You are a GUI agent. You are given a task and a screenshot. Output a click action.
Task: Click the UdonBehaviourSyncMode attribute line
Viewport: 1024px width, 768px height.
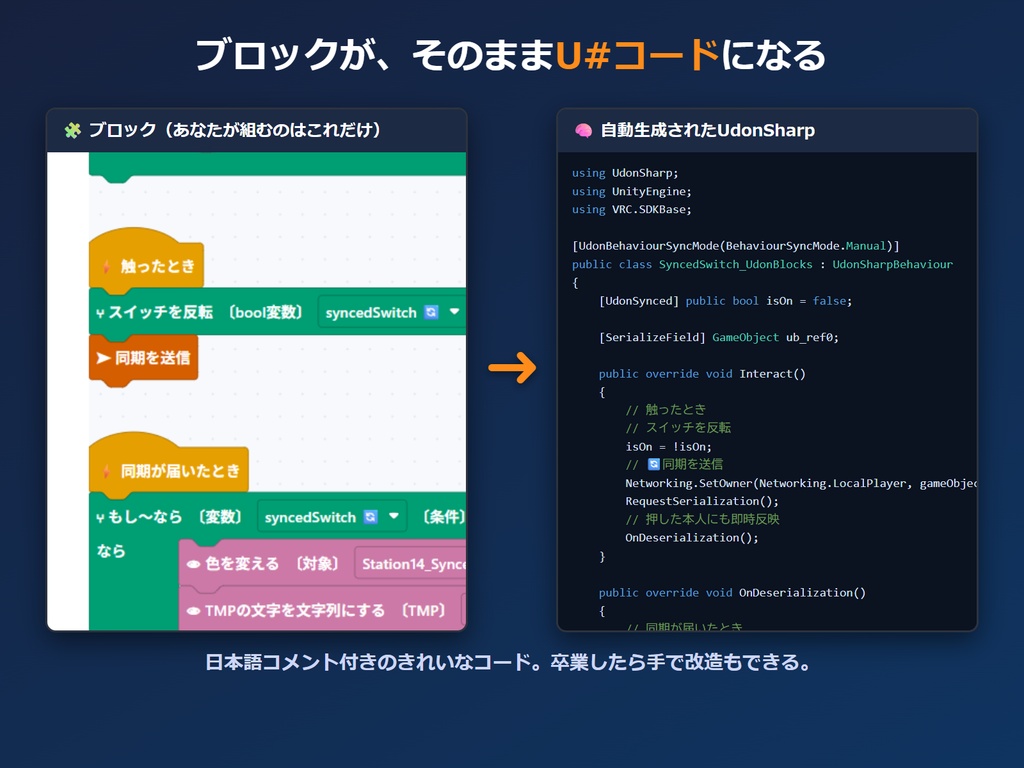pyautogui.click(x=736, y=246)
